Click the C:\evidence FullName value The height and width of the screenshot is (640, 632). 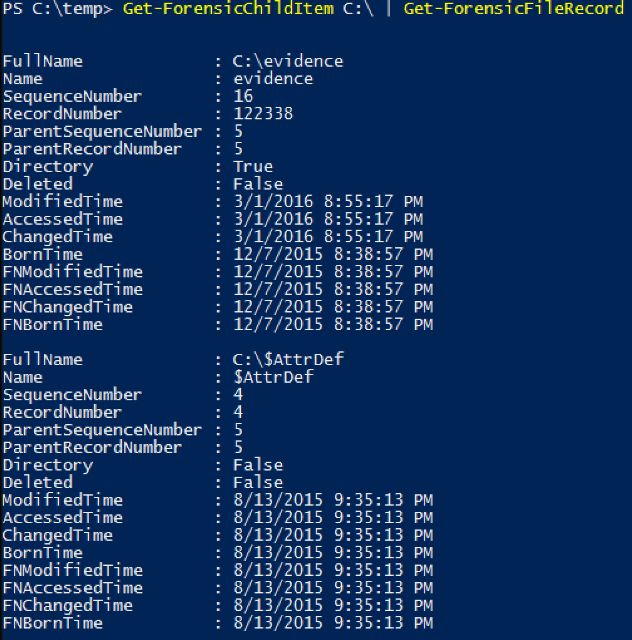[x=288, y=62]
